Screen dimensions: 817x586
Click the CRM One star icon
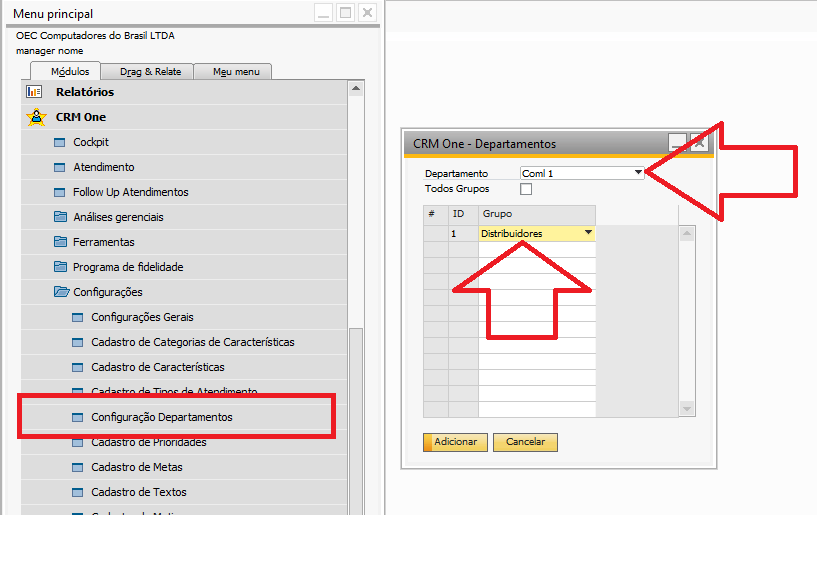36,117
